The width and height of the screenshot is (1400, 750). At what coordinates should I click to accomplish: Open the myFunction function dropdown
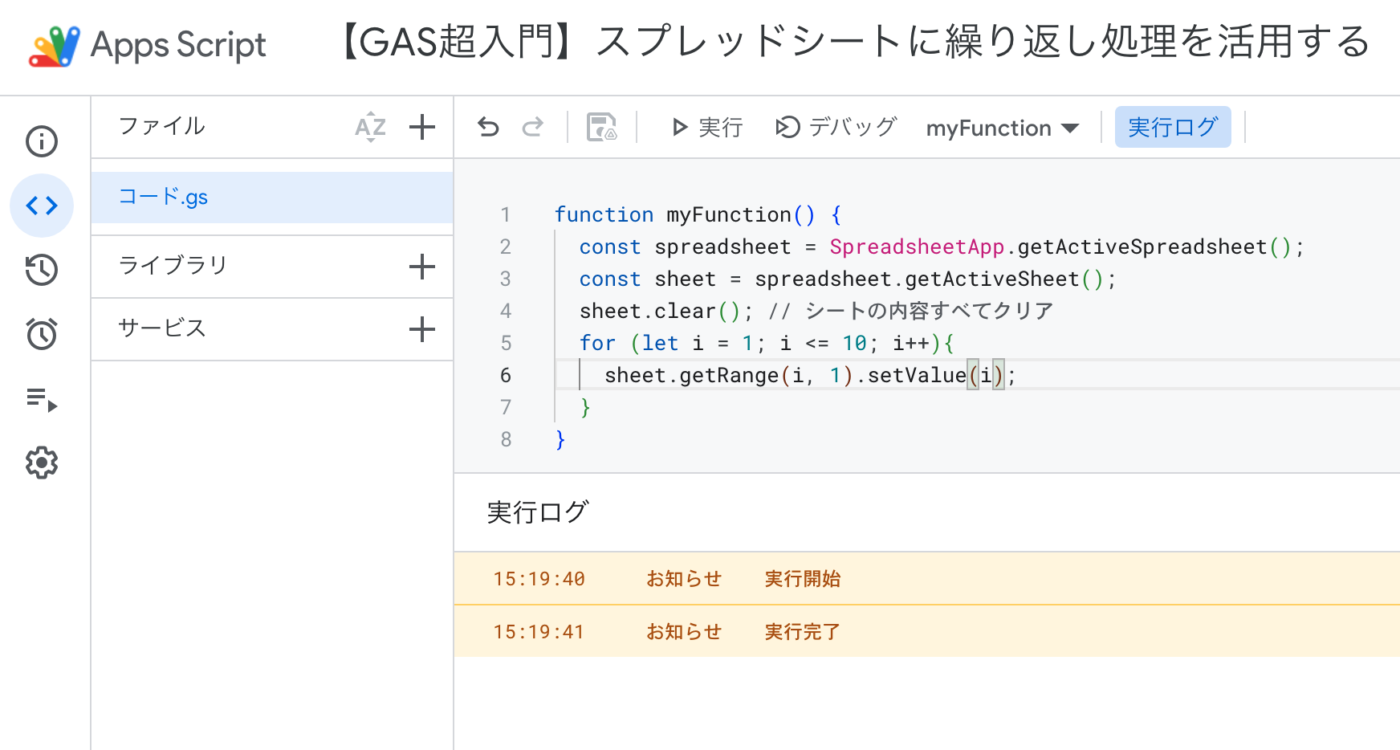coord(1002,128)
